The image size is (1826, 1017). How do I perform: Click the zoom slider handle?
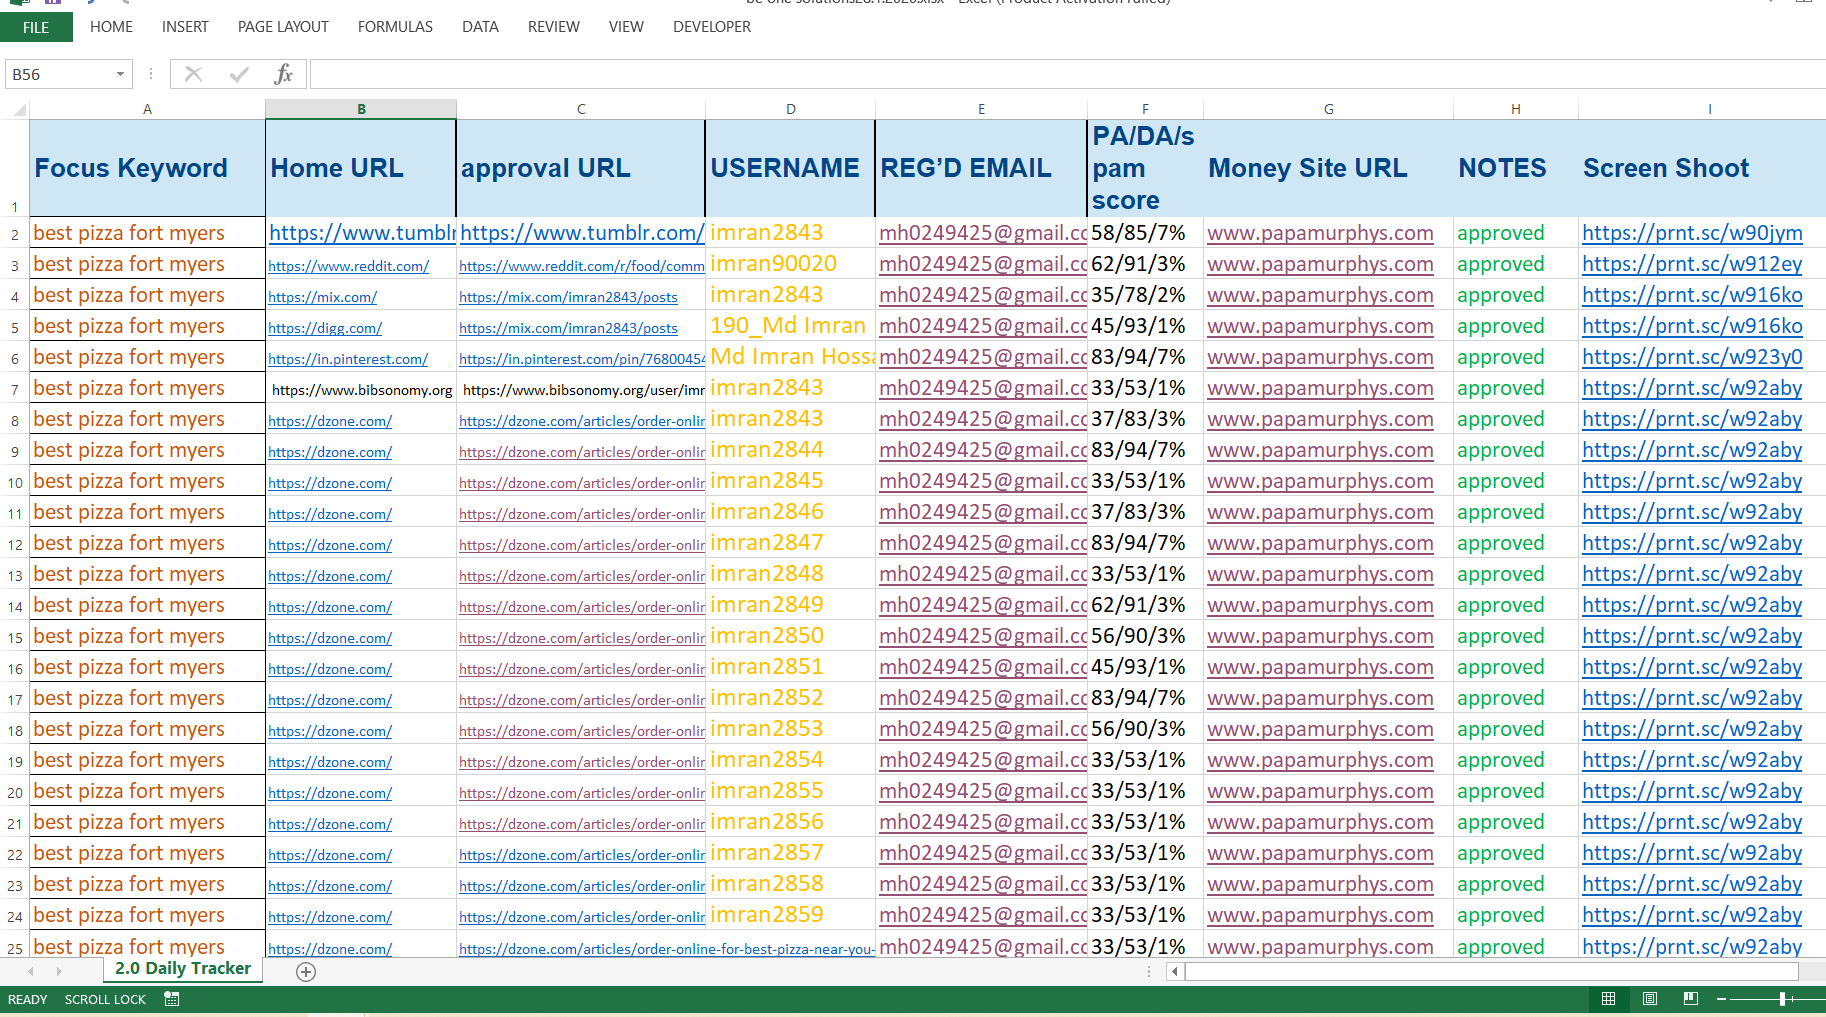click(x=1783, y=999)
